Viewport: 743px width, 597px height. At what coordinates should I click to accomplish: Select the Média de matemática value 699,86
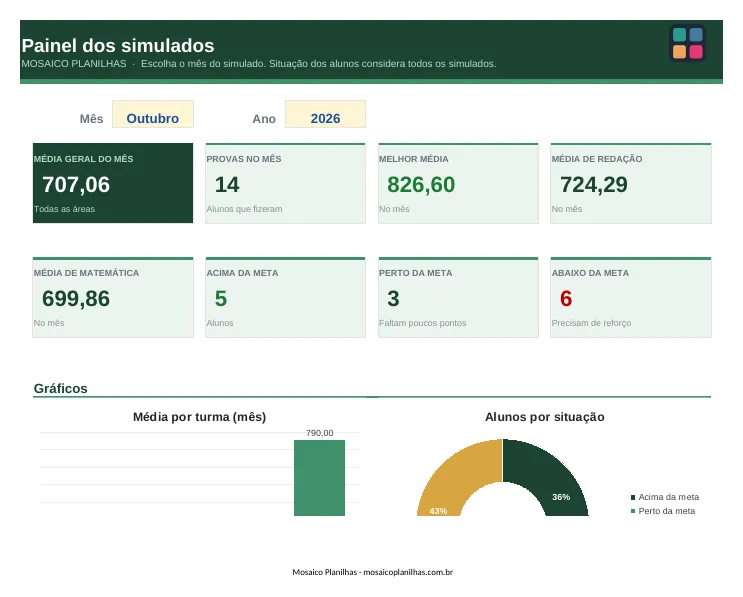point(76,298)
